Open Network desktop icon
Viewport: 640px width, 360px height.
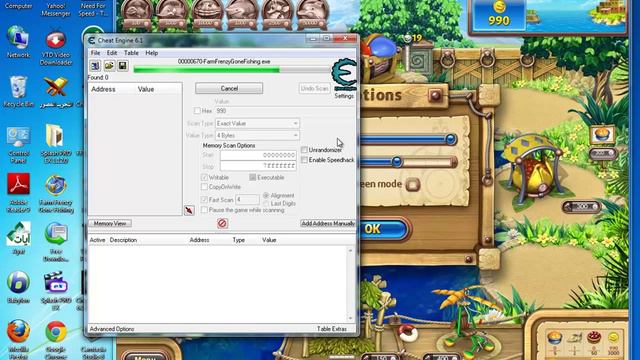(18, 42)
